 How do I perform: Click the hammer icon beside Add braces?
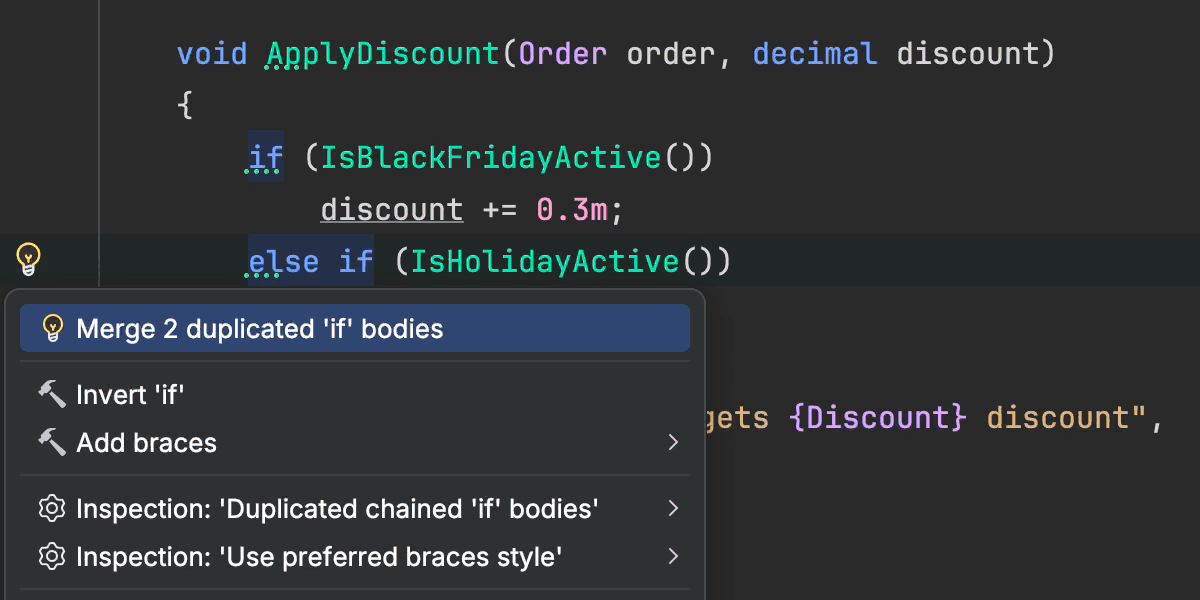pos(52,443)
